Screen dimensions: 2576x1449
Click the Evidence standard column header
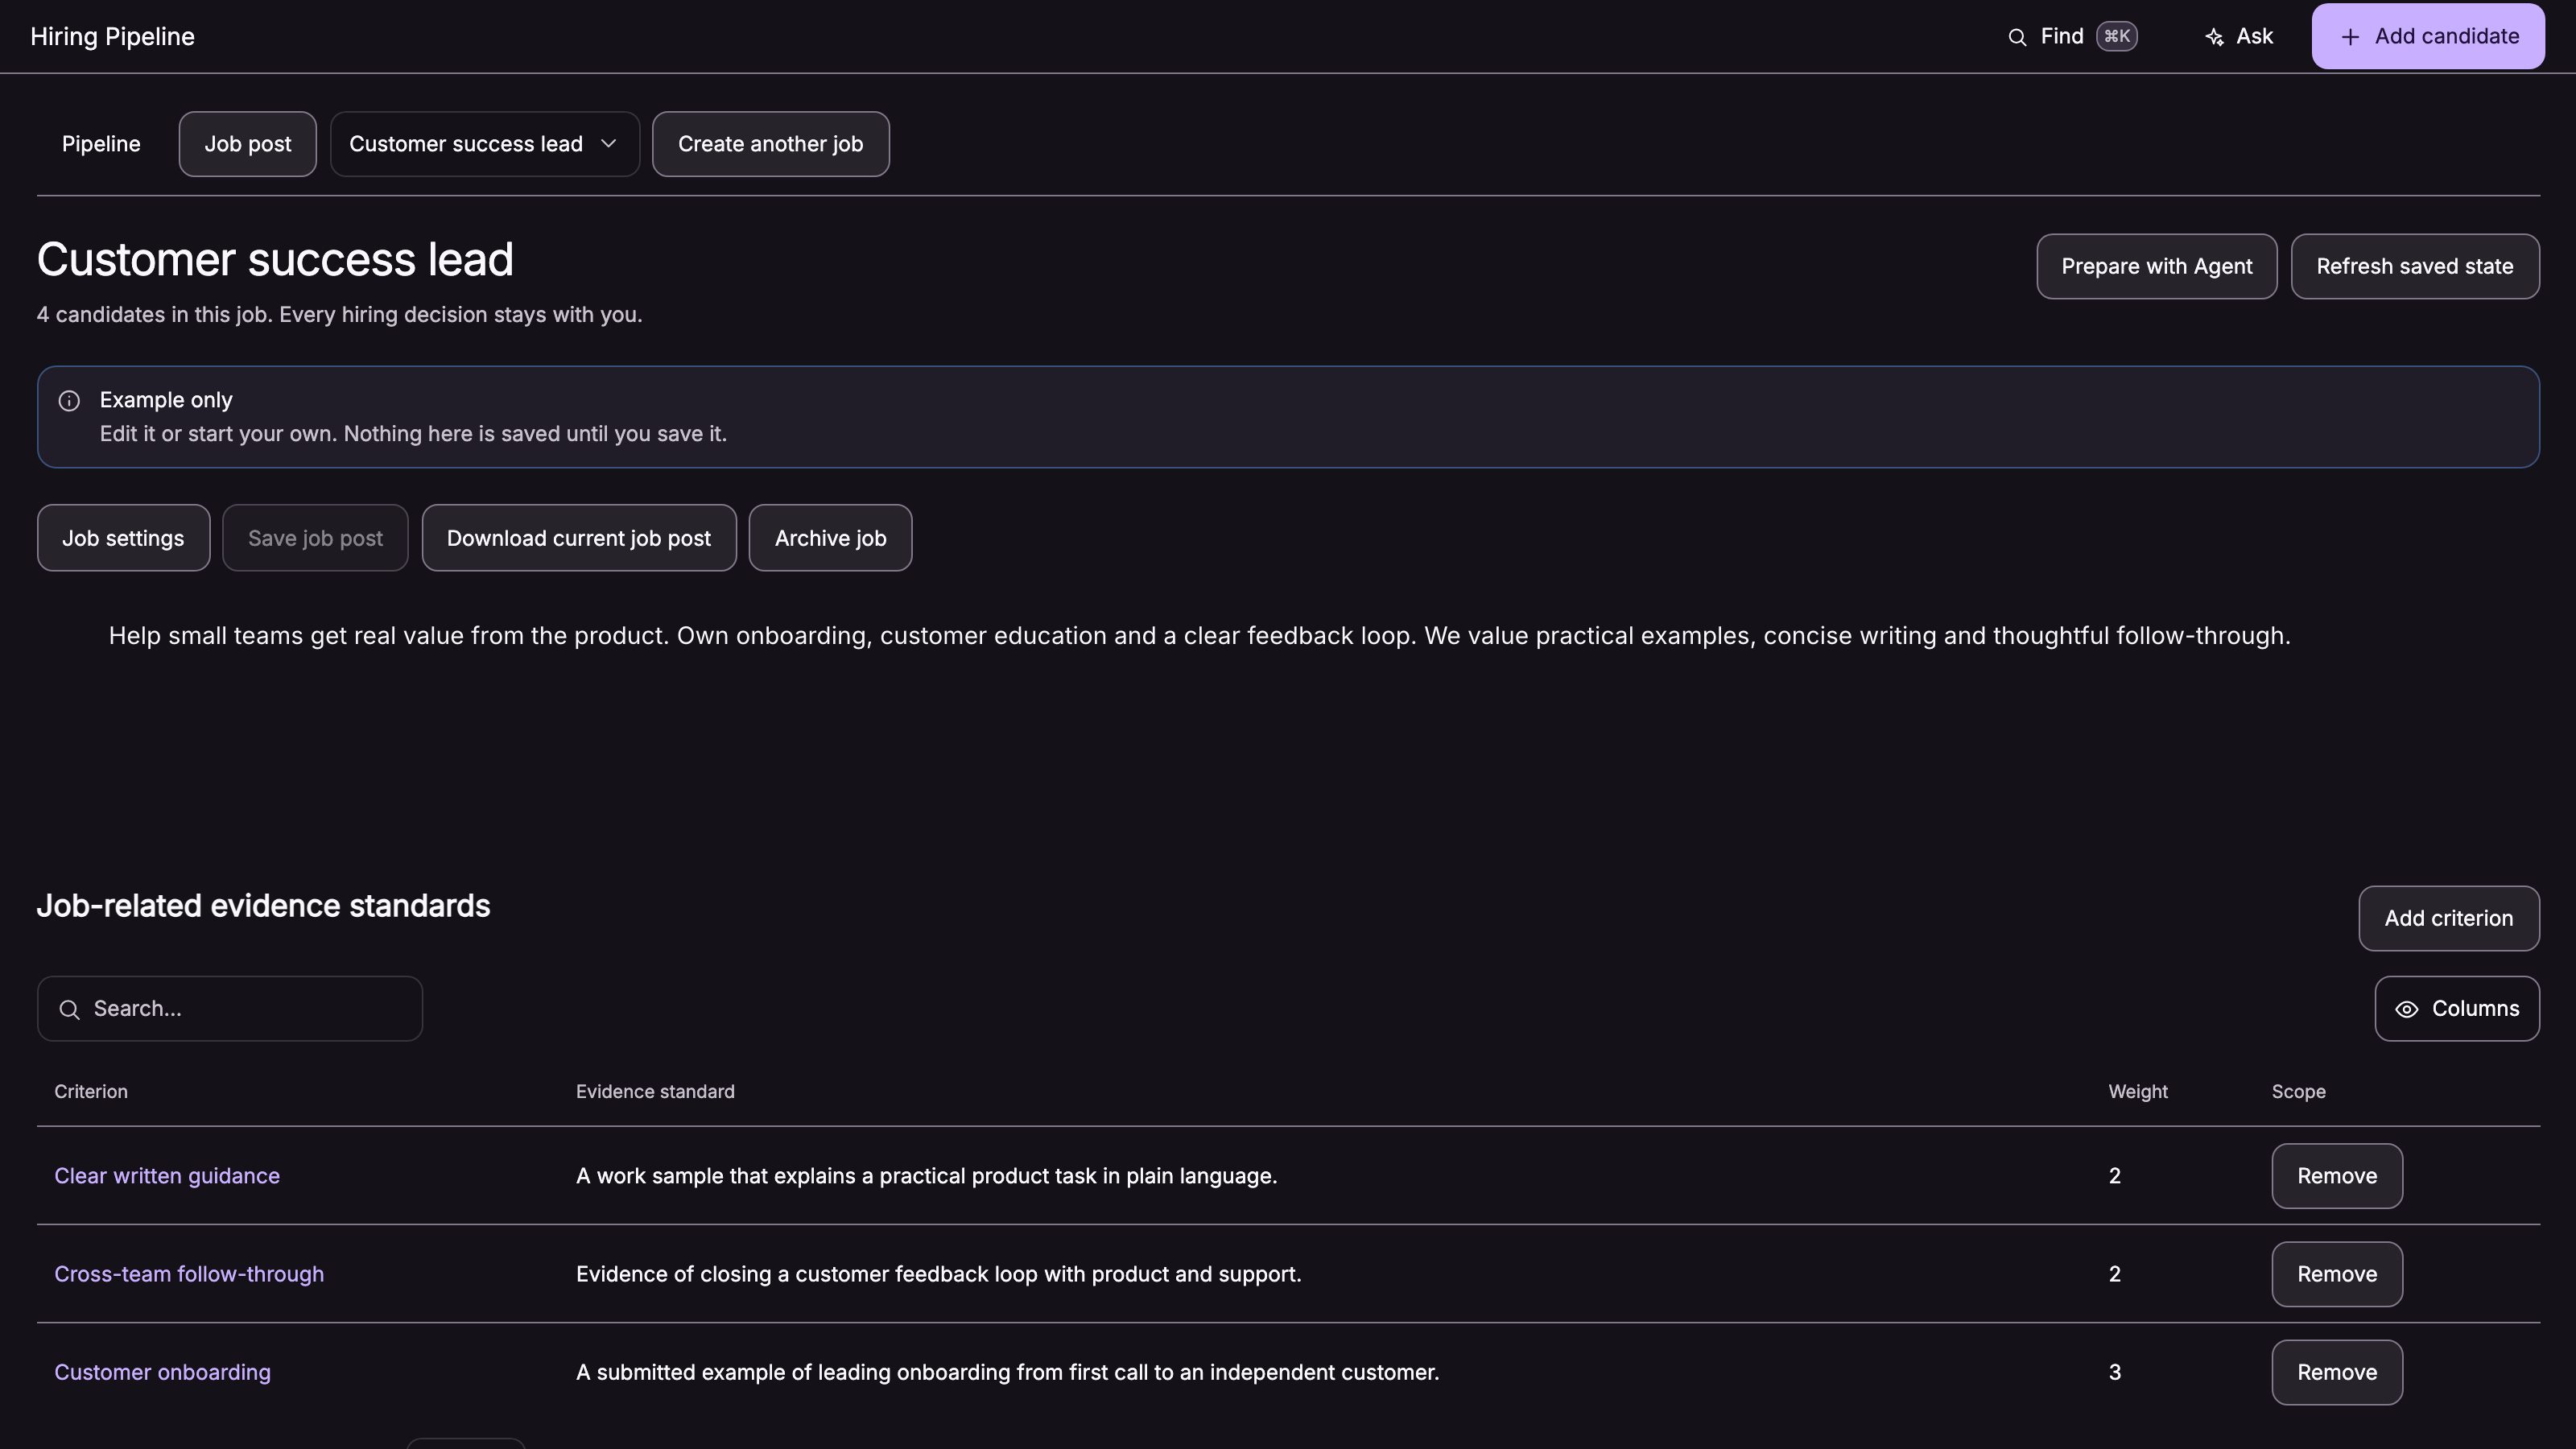coord(655,1092)
